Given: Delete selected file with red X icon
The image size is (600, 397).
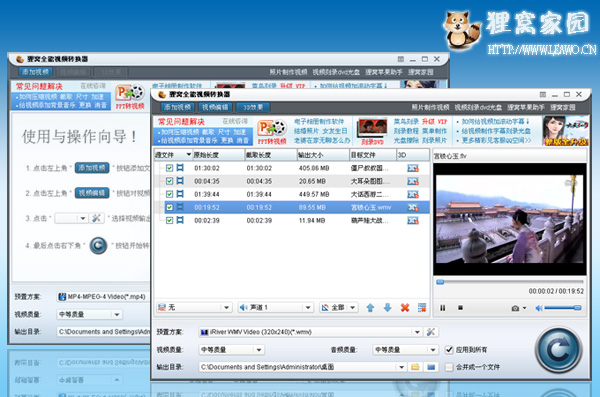Looking at the screenshot, I should (405, 307).
